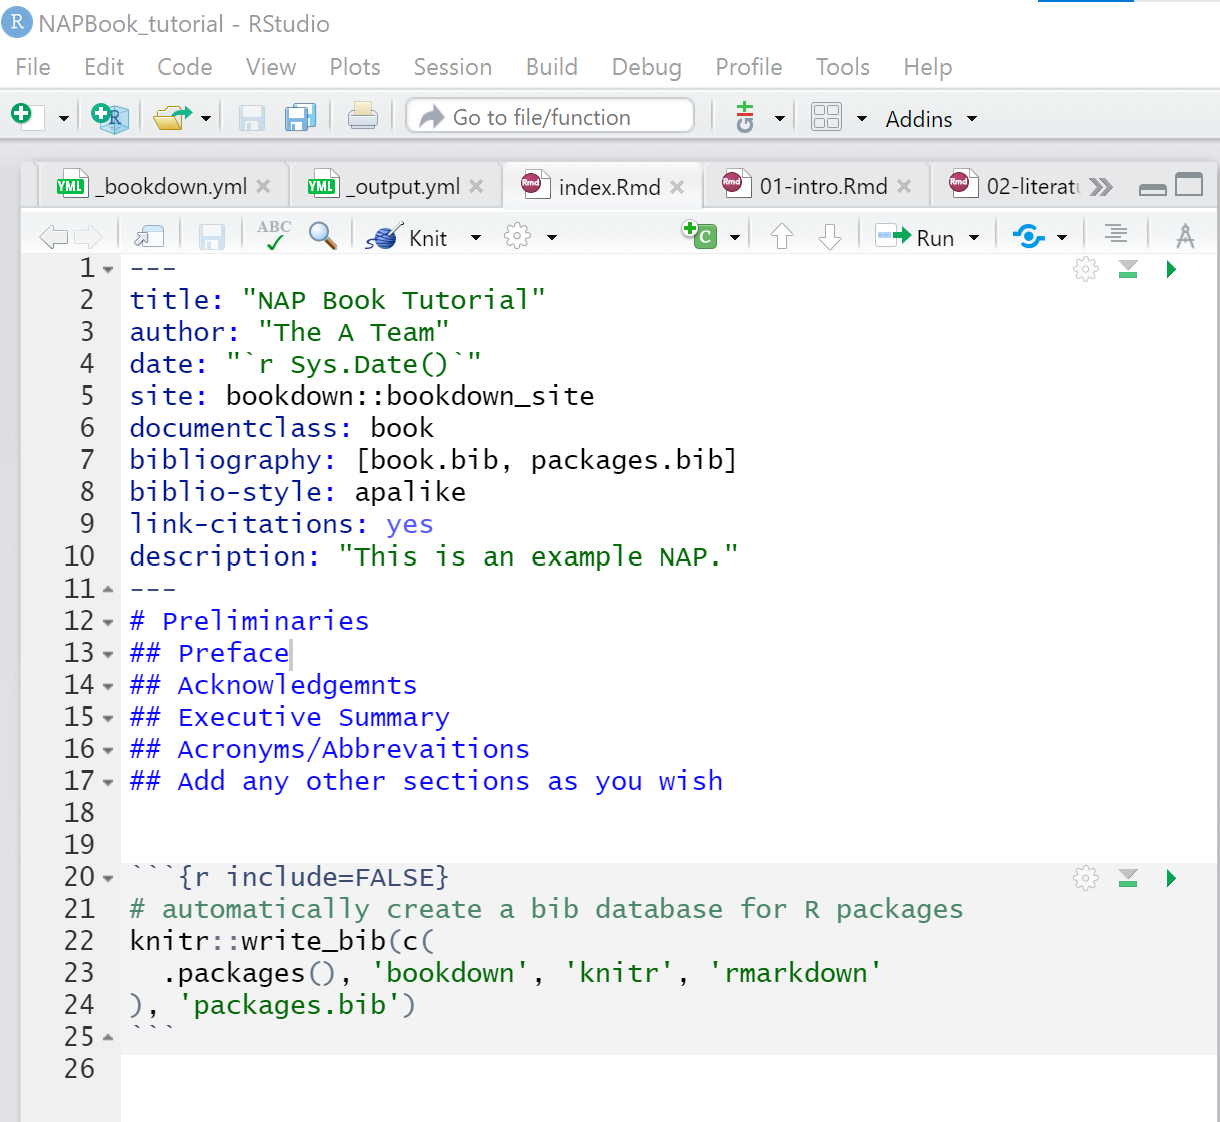
Task: Close the _bookdown.yml tab
Action: coord(263,187)
